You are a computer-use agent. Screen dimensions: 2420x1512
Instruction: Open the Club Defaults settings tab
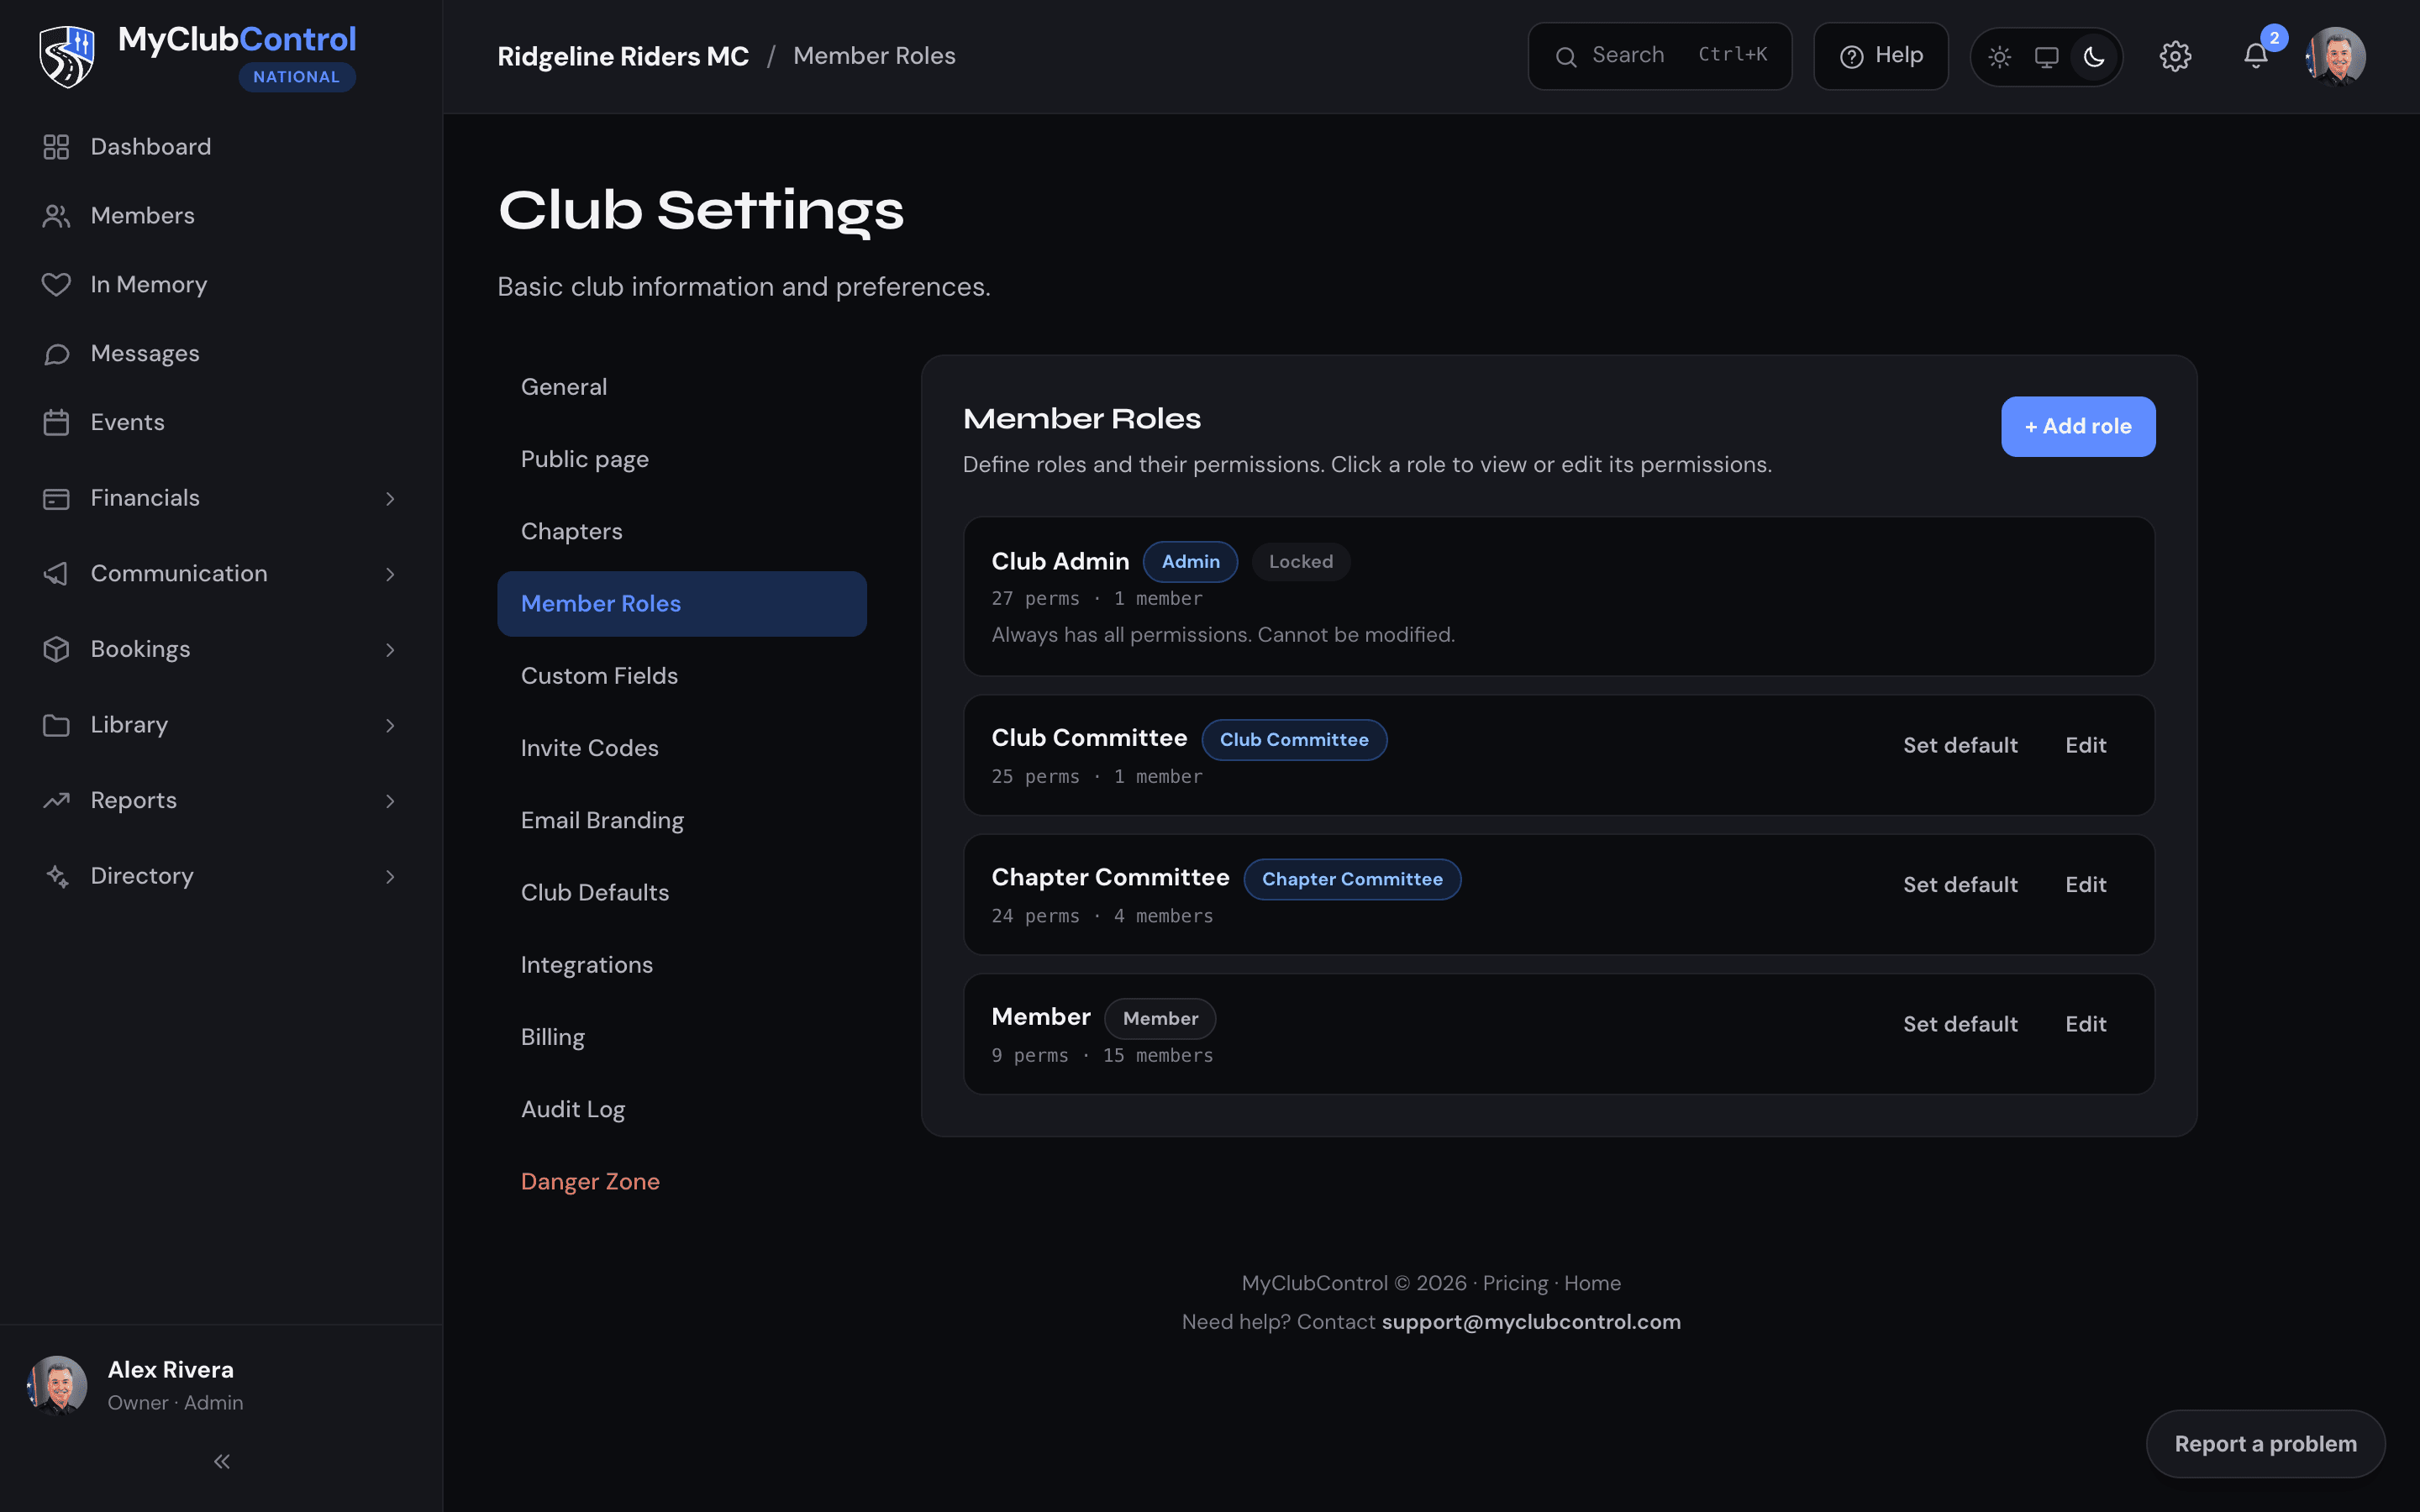click(x=682, y=892)
